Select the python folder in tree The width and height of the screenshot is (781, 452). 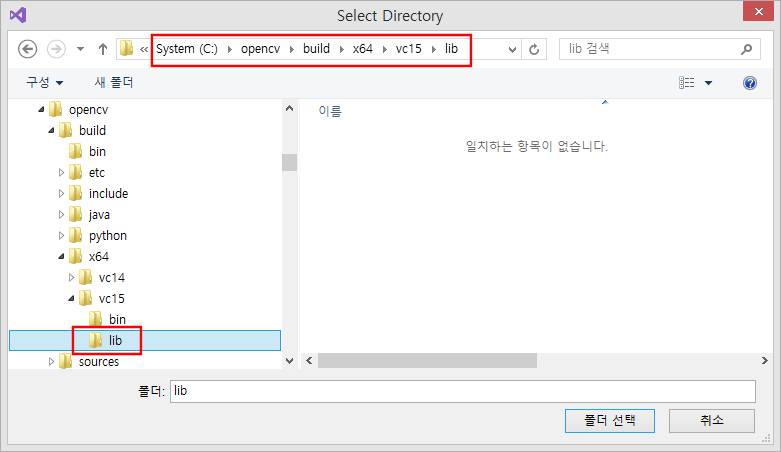[107, 236]
